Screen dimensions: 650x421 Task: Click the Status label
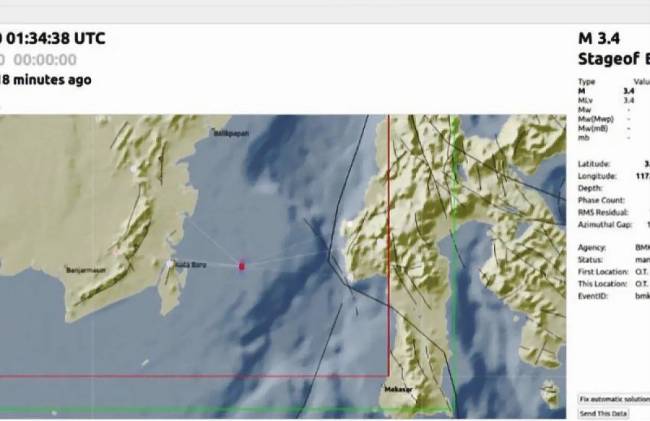590,260
